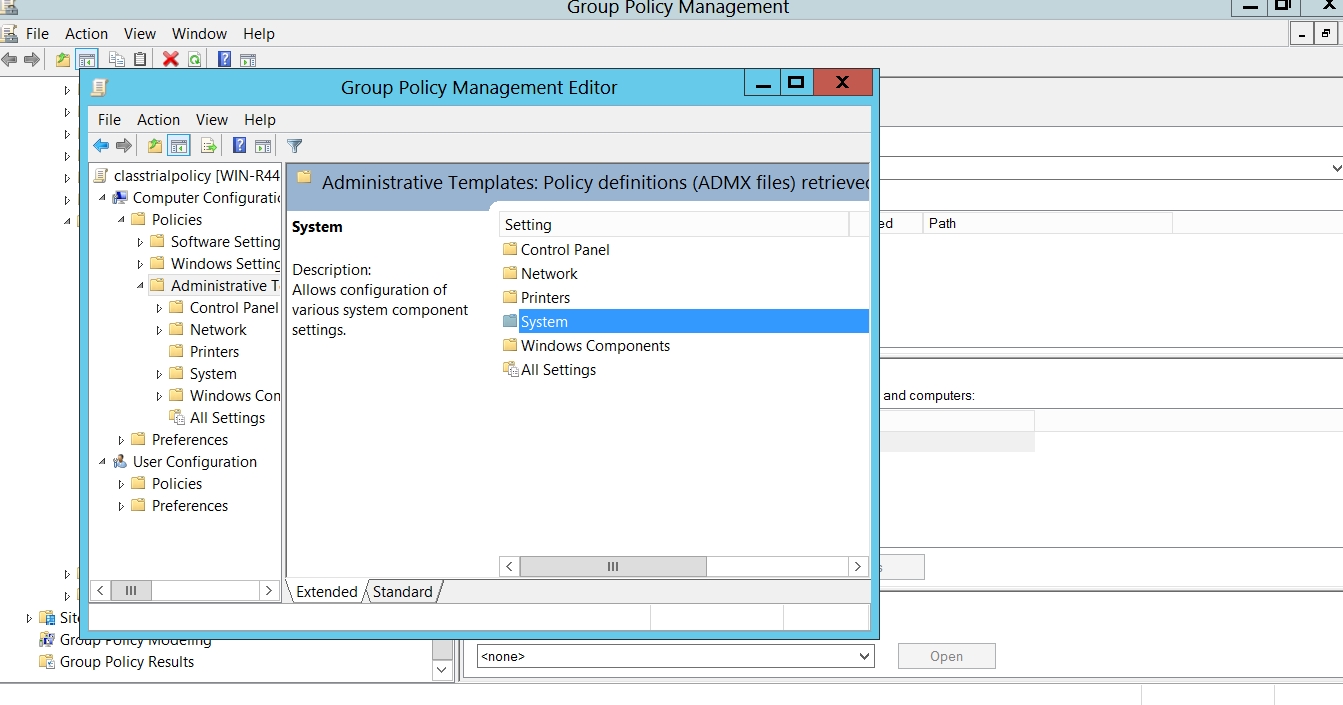This screenshot has width=1343, height=705.
Task: Show/Hide the Action Pane in editor toolbar
Action: tap(263, 146)
